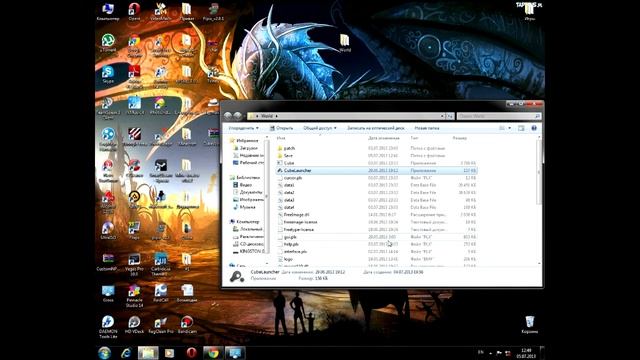Open the folder icon at top-right desktop corner
Screen dimensions: 640x360
529,12
